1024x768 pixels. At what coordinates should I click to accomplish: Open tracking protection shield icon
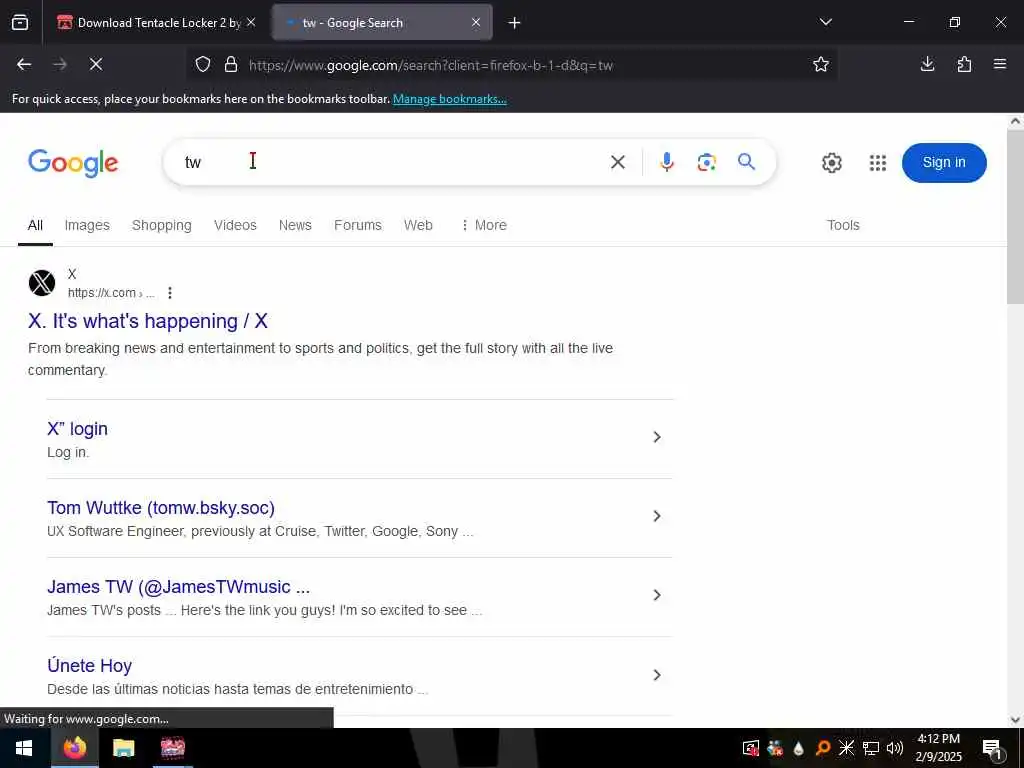(x=203, y=65)
